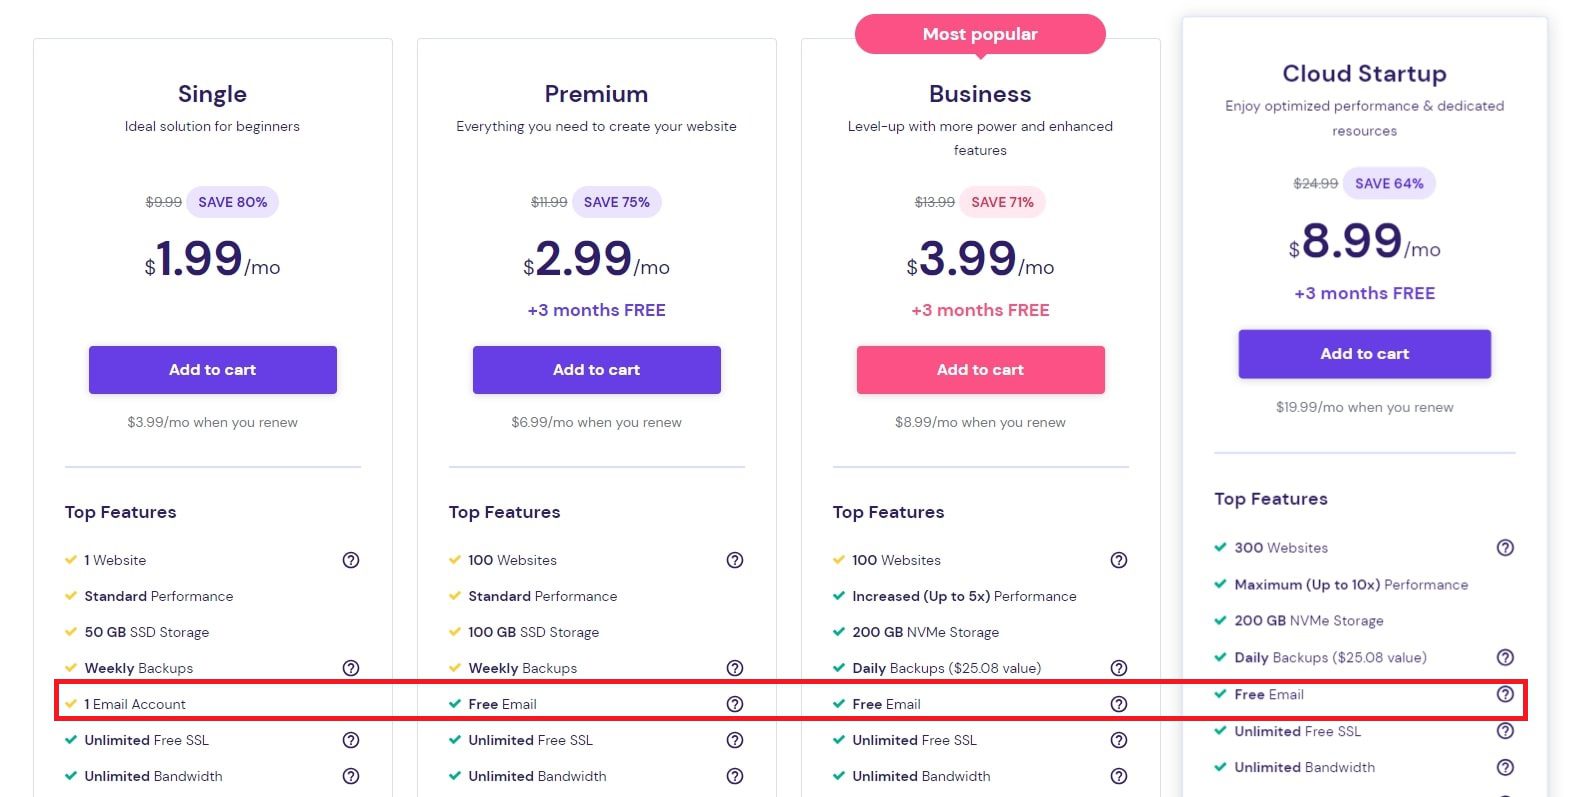The image size is (1586, 797).
Task: Open help tooltip for Unlimited Bandwidth in Premium
Action: tap(735, 776)
